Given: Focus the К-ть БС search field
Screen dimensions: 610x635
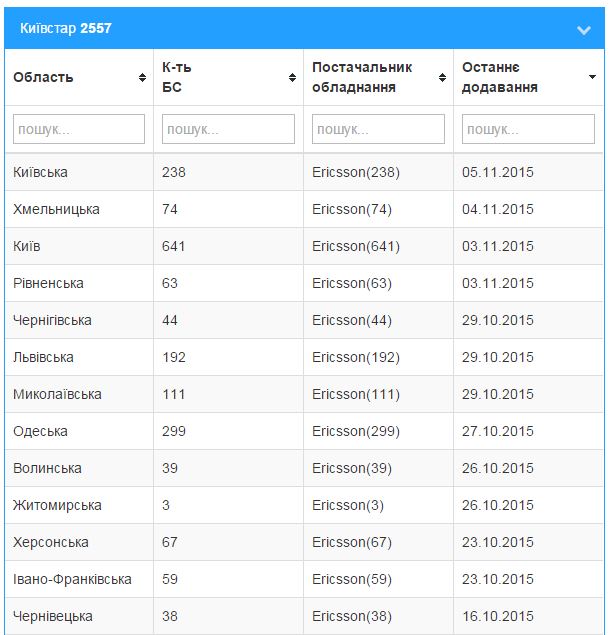Looking at the screenshot, I should [x=228, y=129].
